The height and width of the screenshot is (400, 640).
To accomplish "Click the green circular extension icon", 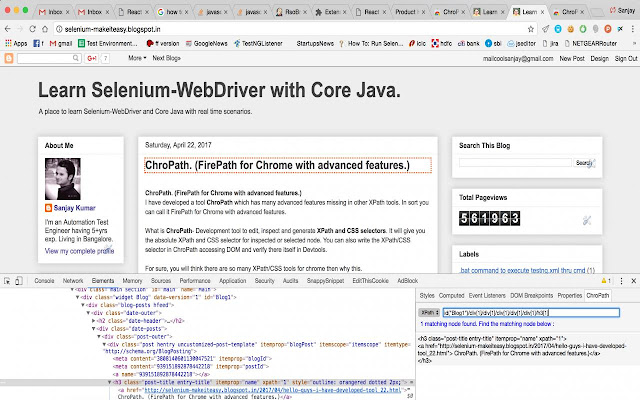I will click(583, 29).
